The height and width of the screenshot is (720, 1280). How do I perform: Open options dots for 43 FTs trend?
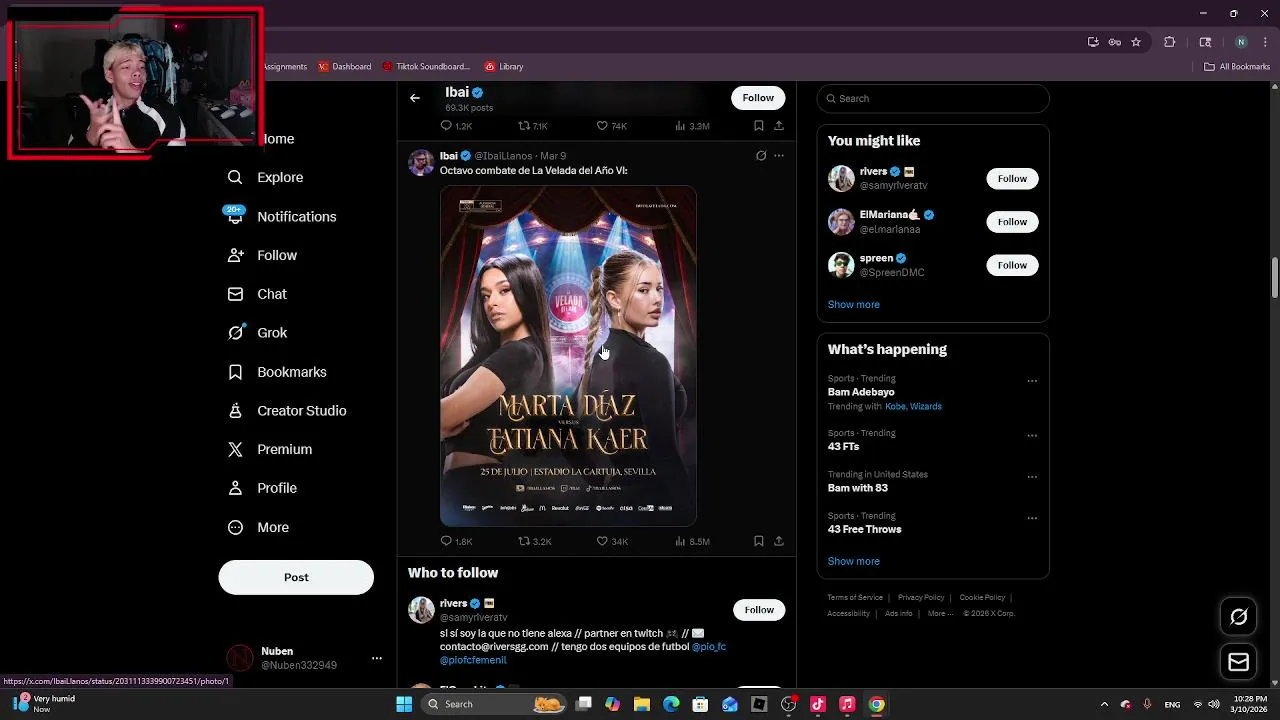[1032, 436]
